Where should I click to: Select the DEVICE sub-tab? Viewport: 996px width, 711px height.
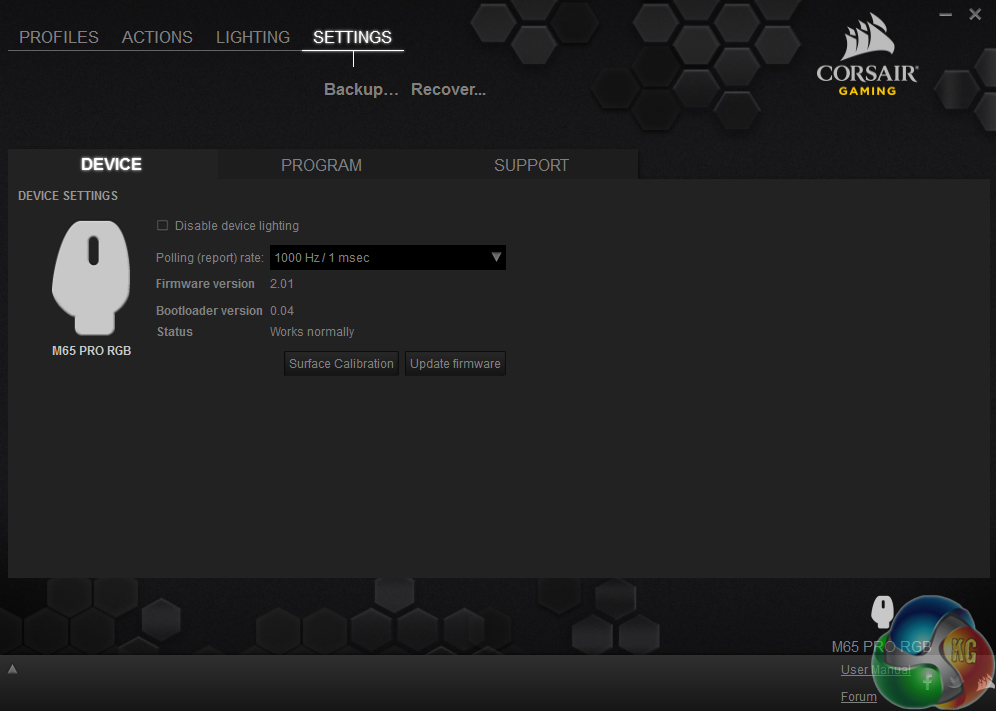tap(112, 165)
